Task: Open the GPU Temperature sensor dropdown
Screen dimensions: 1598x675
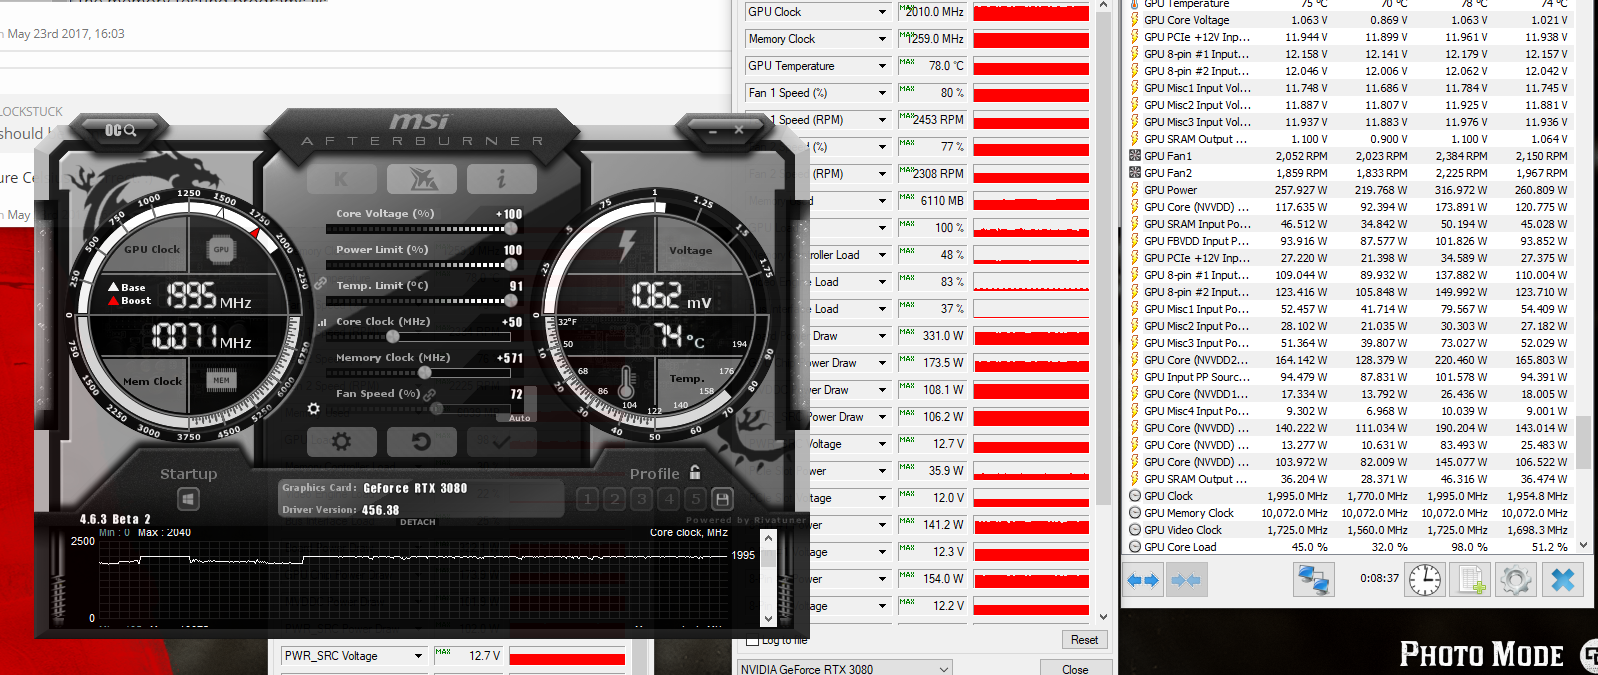Action: click(818, 66)
